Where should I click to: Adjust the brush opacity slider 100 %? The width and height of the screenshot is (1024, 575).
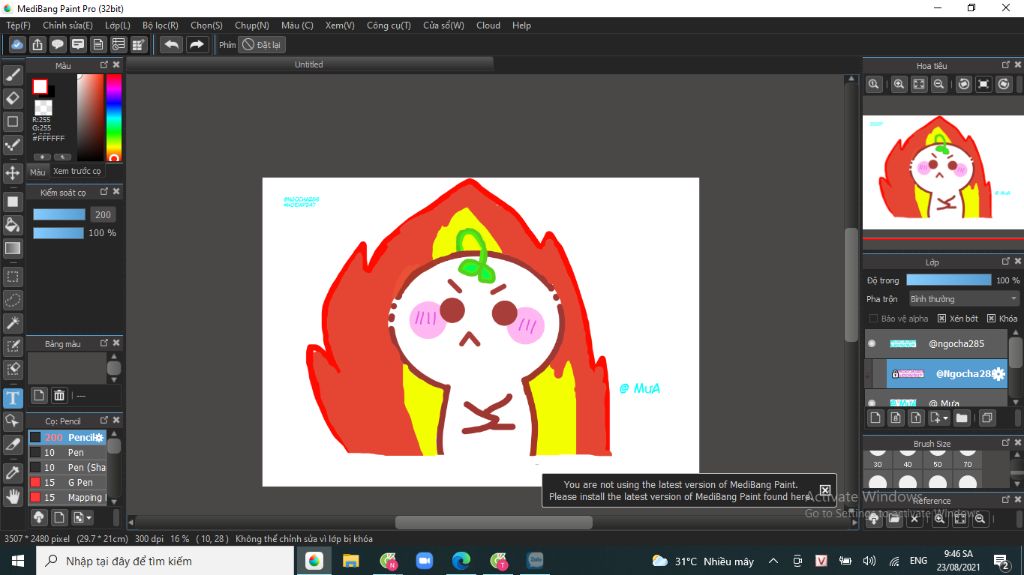click(59, 233)
